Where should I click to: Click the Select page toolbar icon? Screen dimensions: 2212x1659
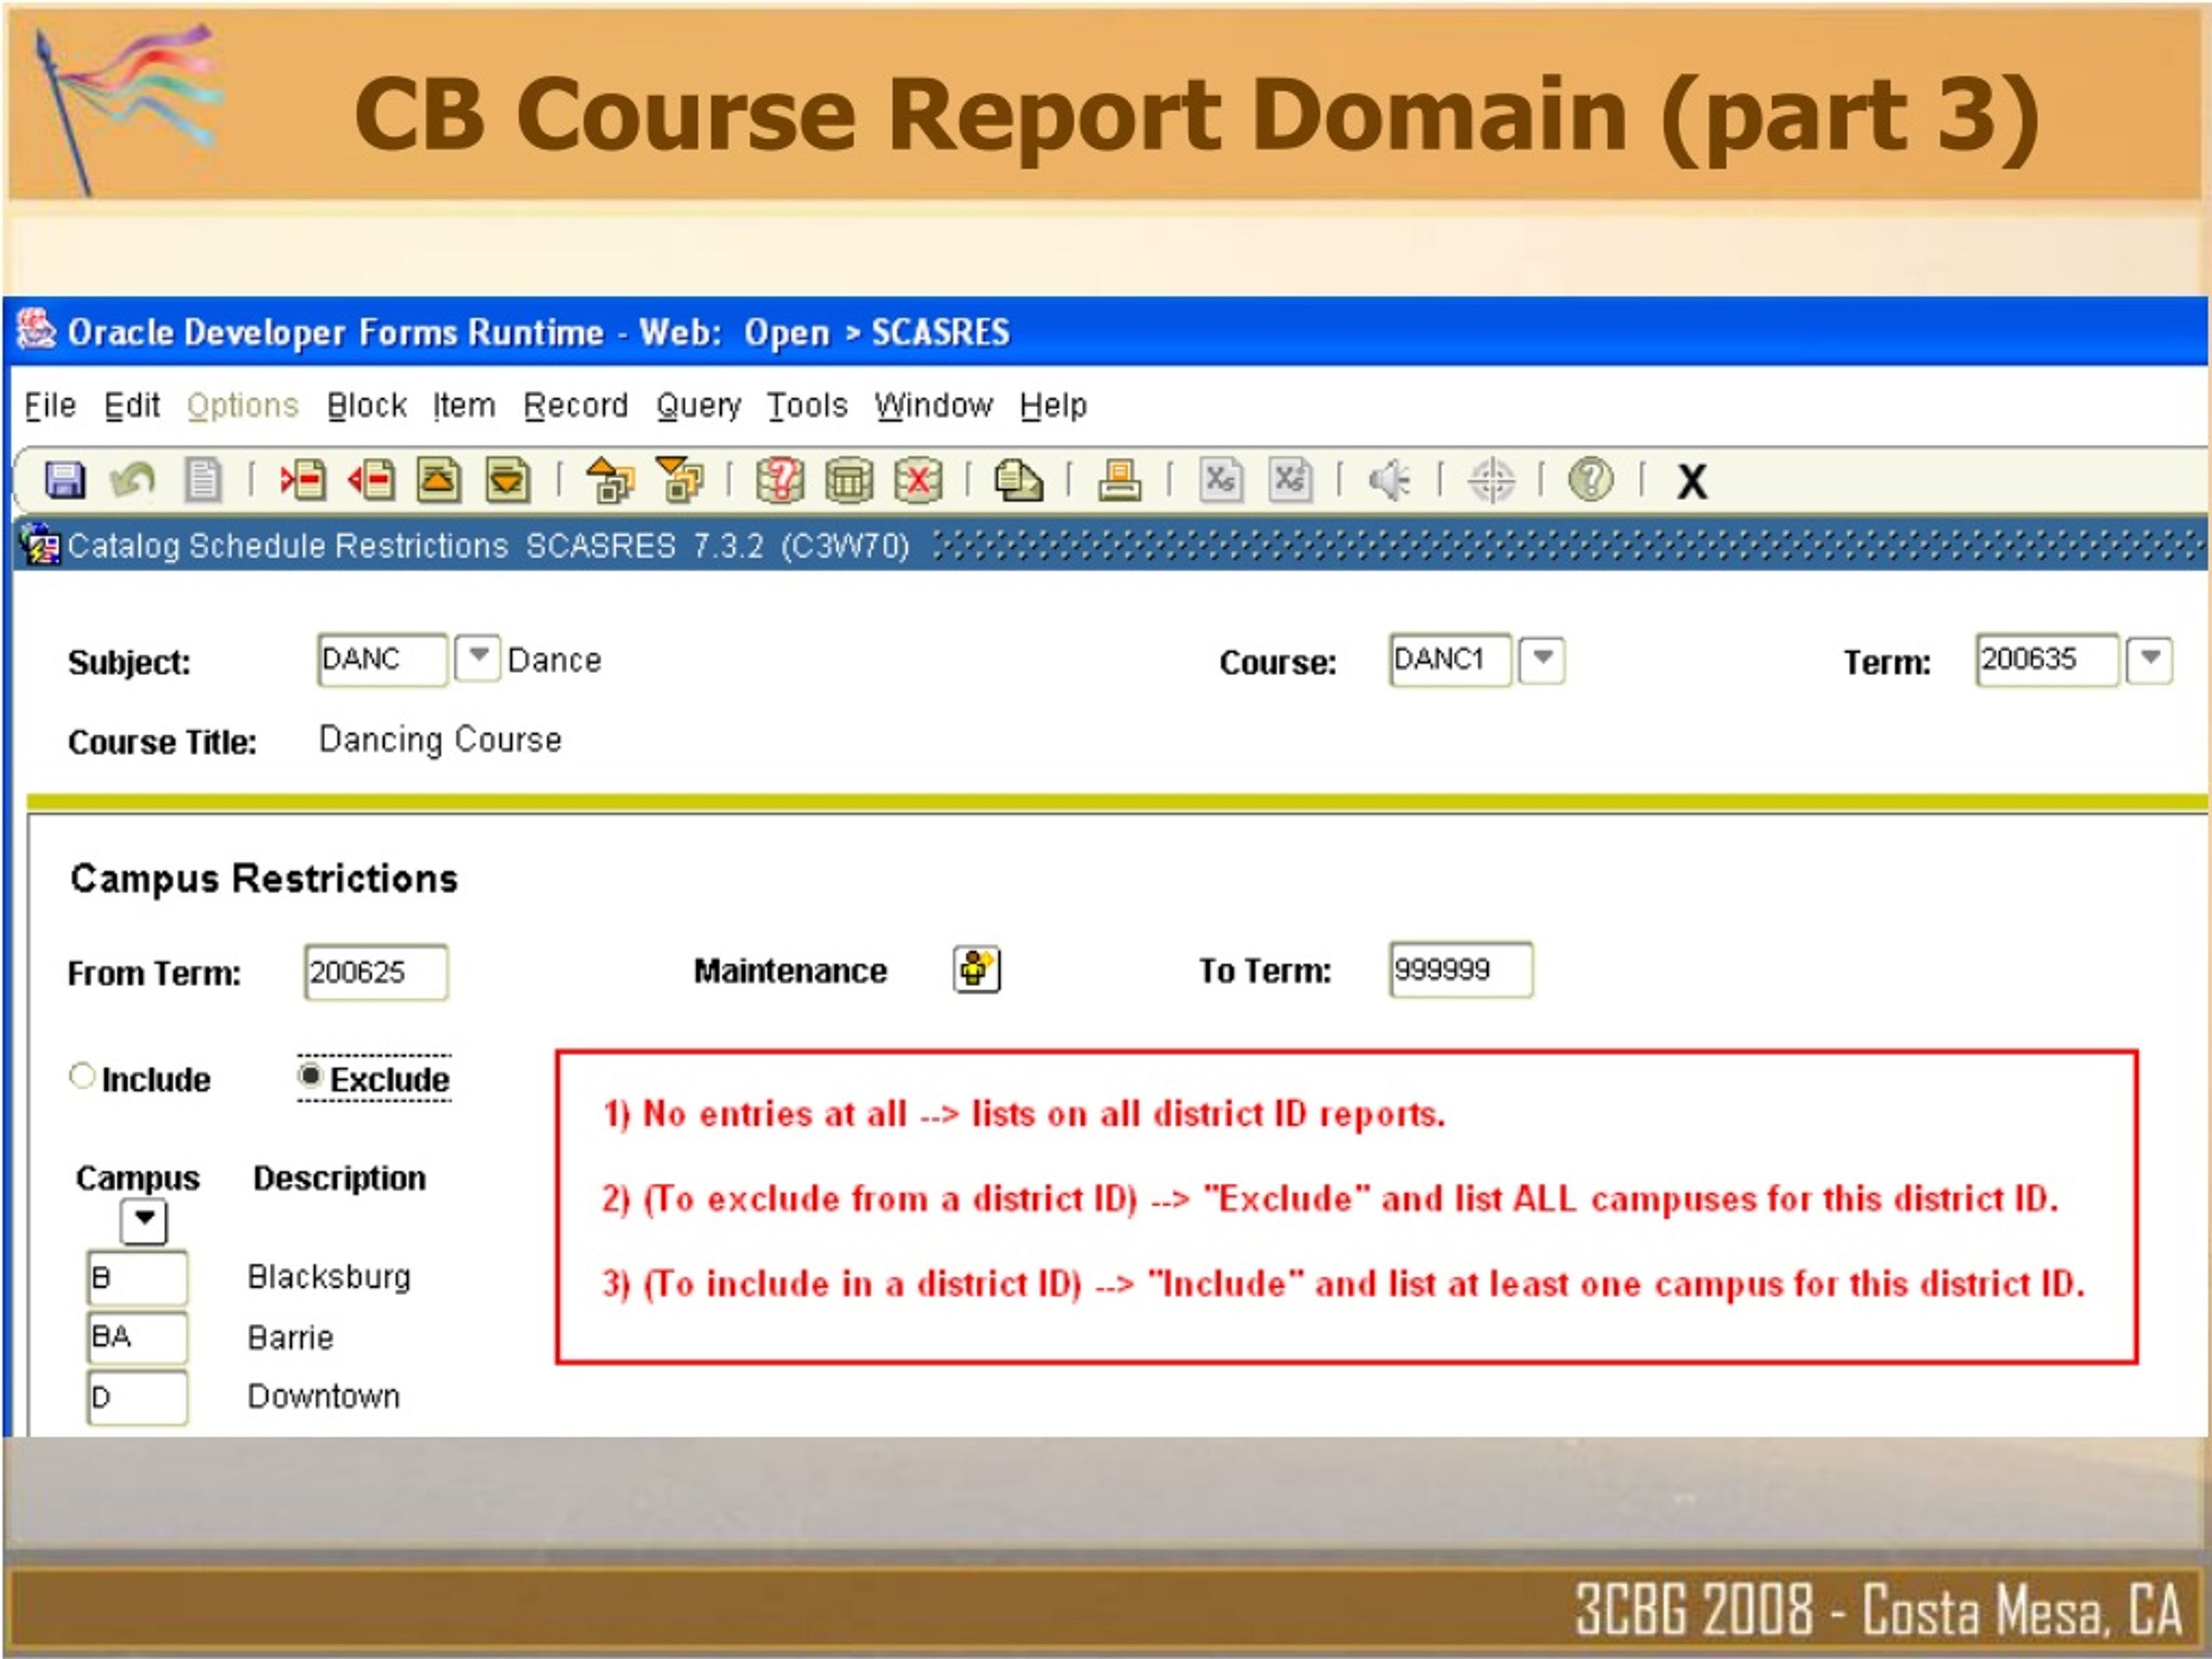[203, 481]
